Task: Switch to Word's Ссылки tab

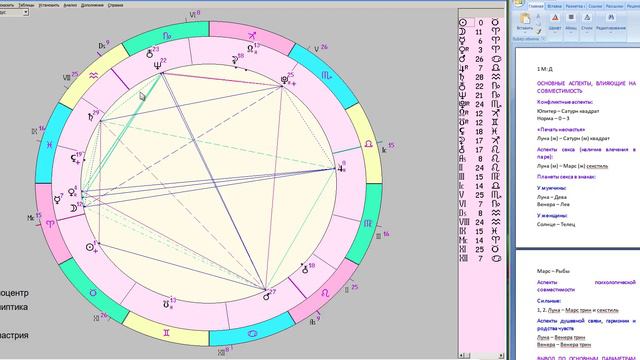Action: tap(595, 6)
